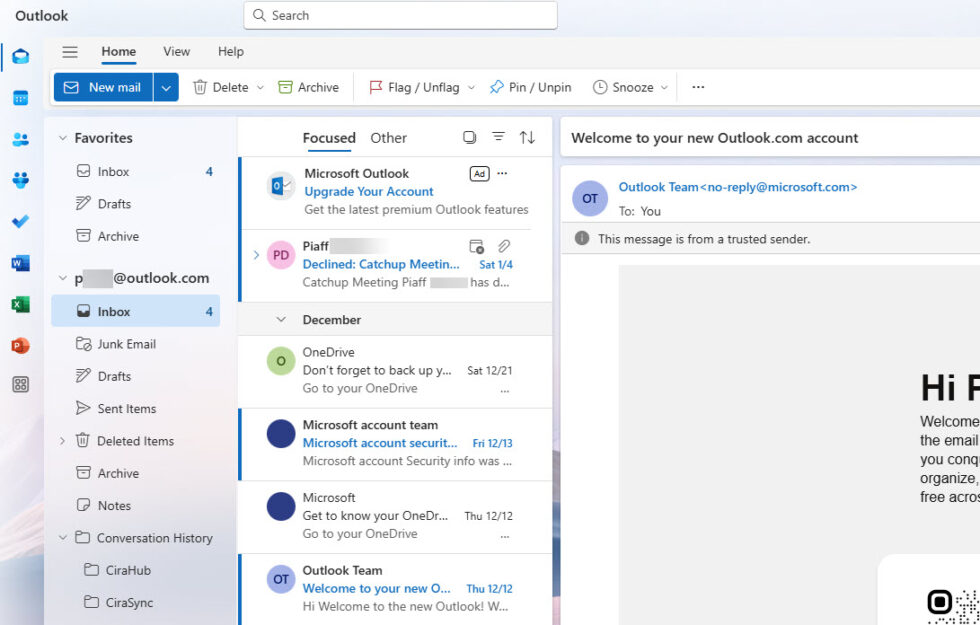Image resolution: width=980 pixels, height=625 pixels.
Task: Launch Word from the app sidebar
Action: (x=20, y=263)
